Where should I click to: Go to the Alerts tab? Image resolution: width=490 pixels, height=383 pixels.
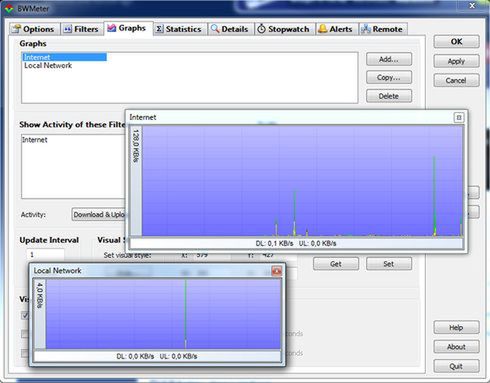pos(336,29)
